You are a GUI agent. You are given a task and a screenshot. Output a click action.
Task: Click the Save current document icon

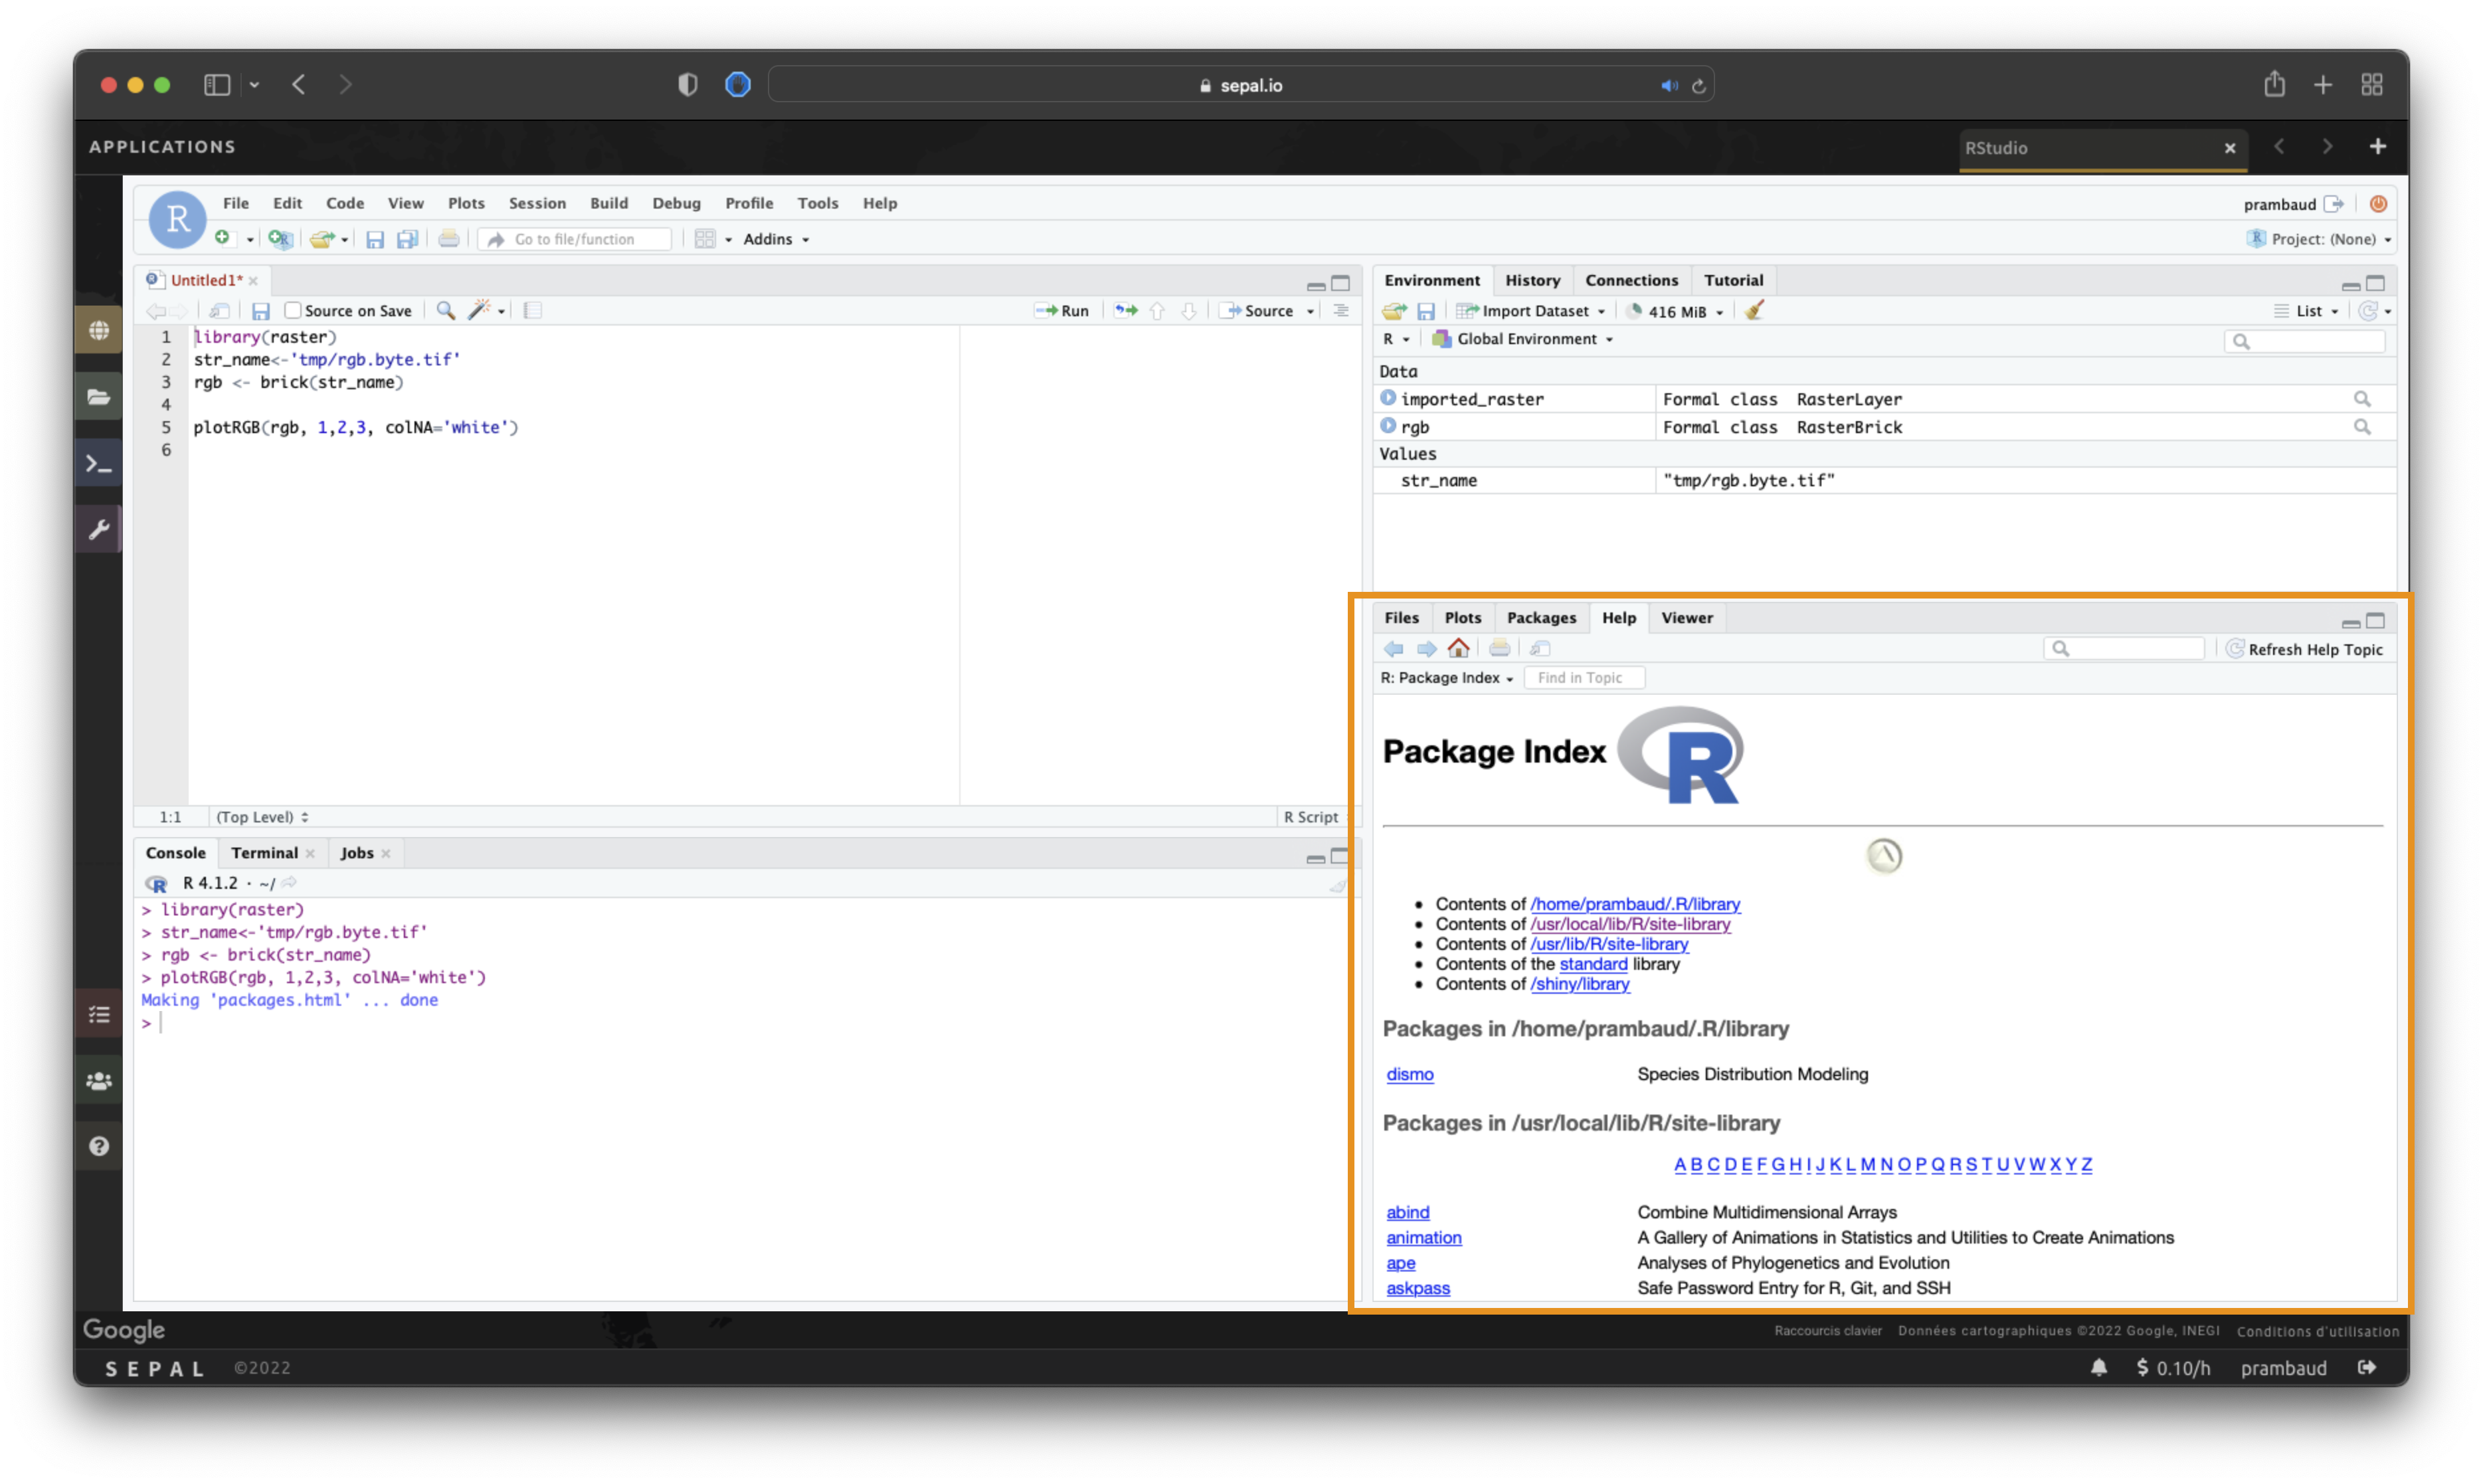point(260,311)
